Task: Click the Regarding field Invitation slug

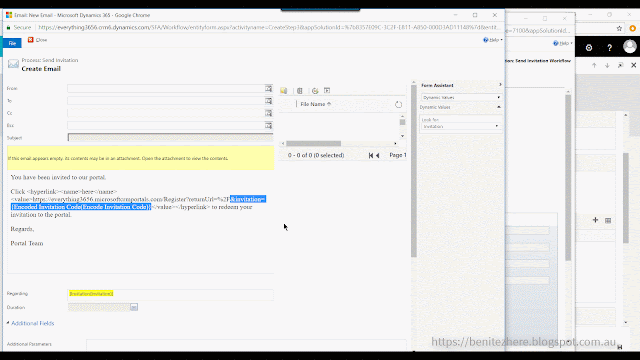Action: pyautogui.click(x=91, y=294)
